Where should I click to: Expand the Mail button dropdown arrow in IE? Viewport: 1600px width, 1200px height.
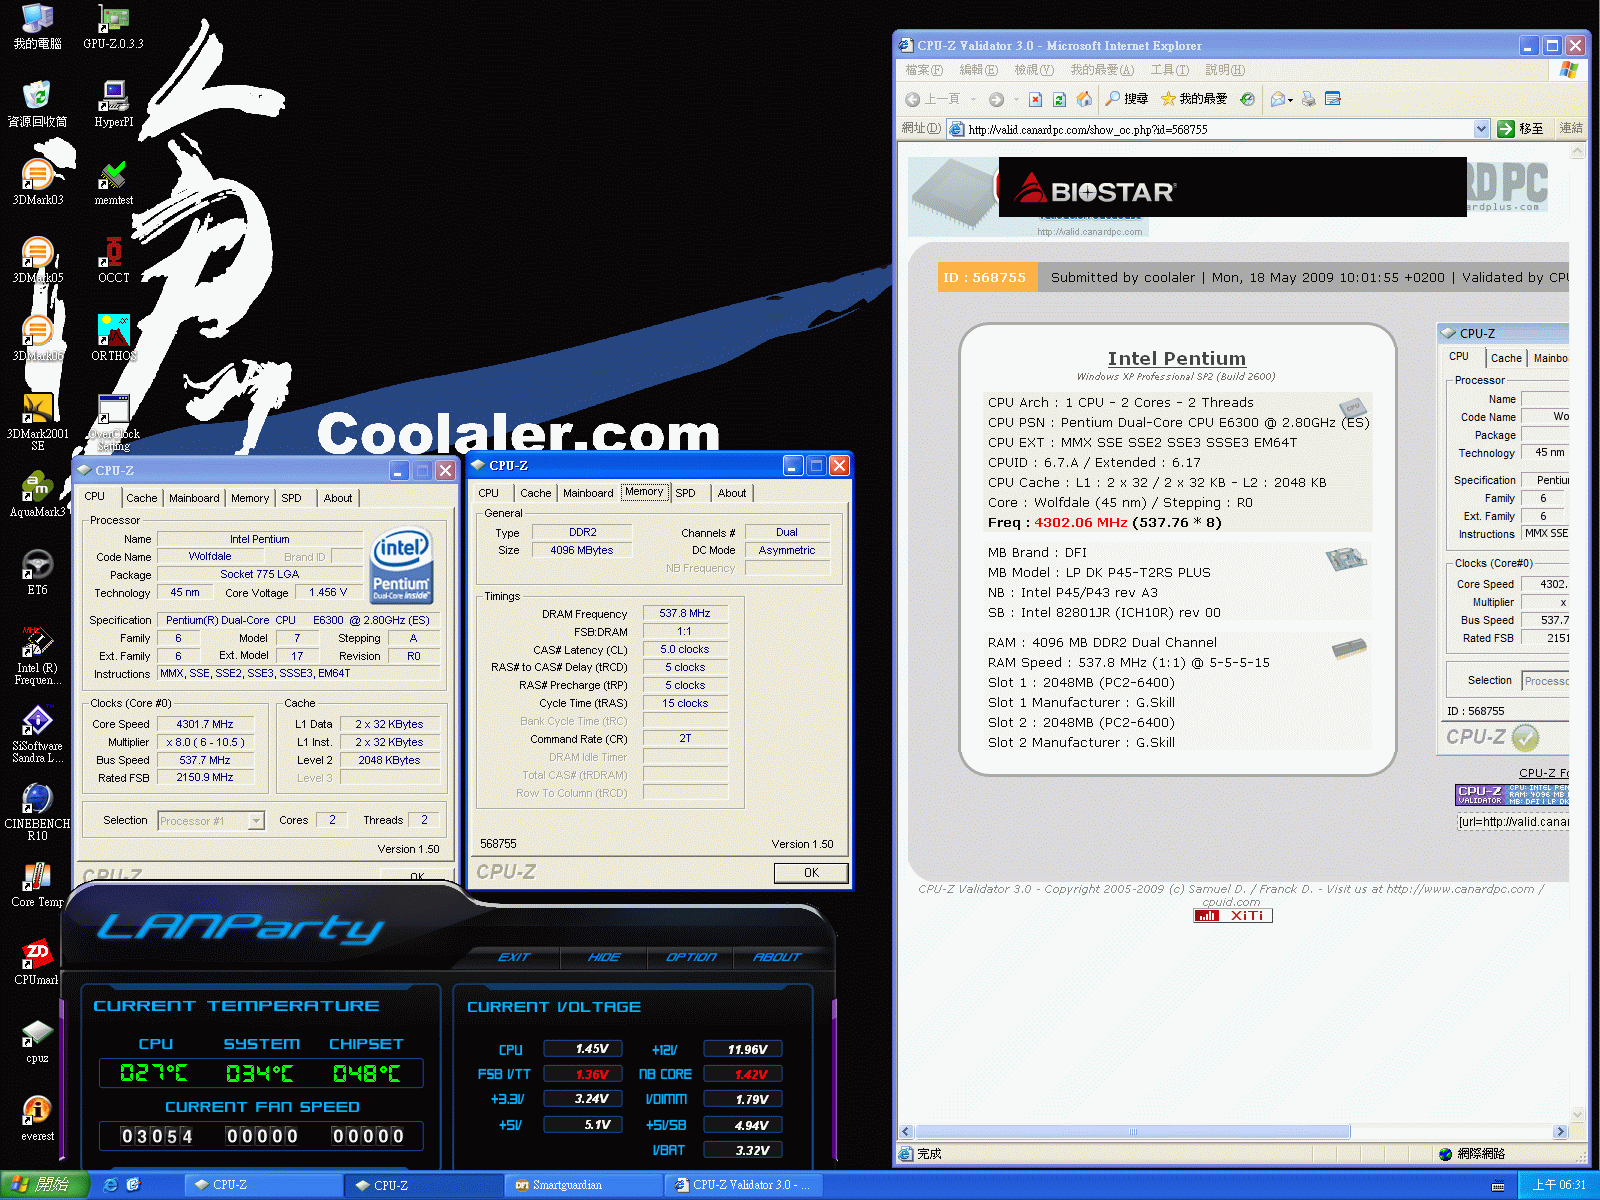1291,100
